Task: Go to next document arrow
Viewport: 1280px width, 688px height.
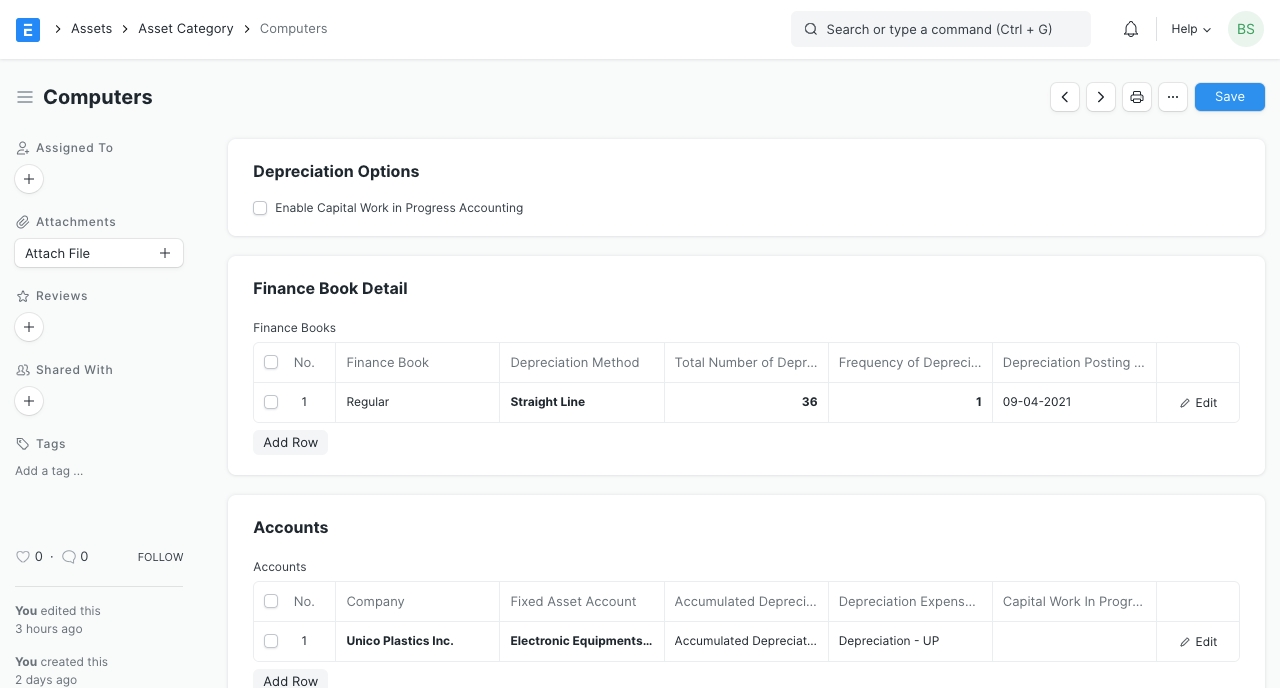Action: point(1101,97)
